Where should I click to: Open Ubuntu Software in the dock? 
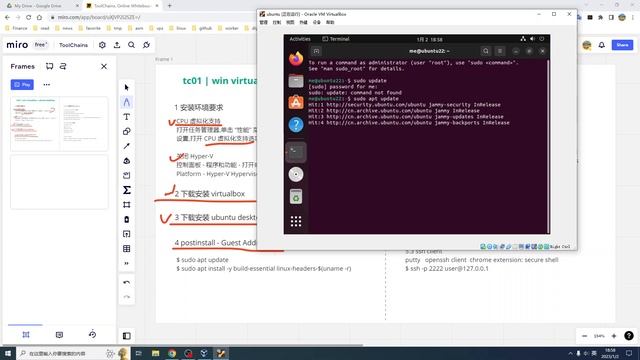click(296, 102)
